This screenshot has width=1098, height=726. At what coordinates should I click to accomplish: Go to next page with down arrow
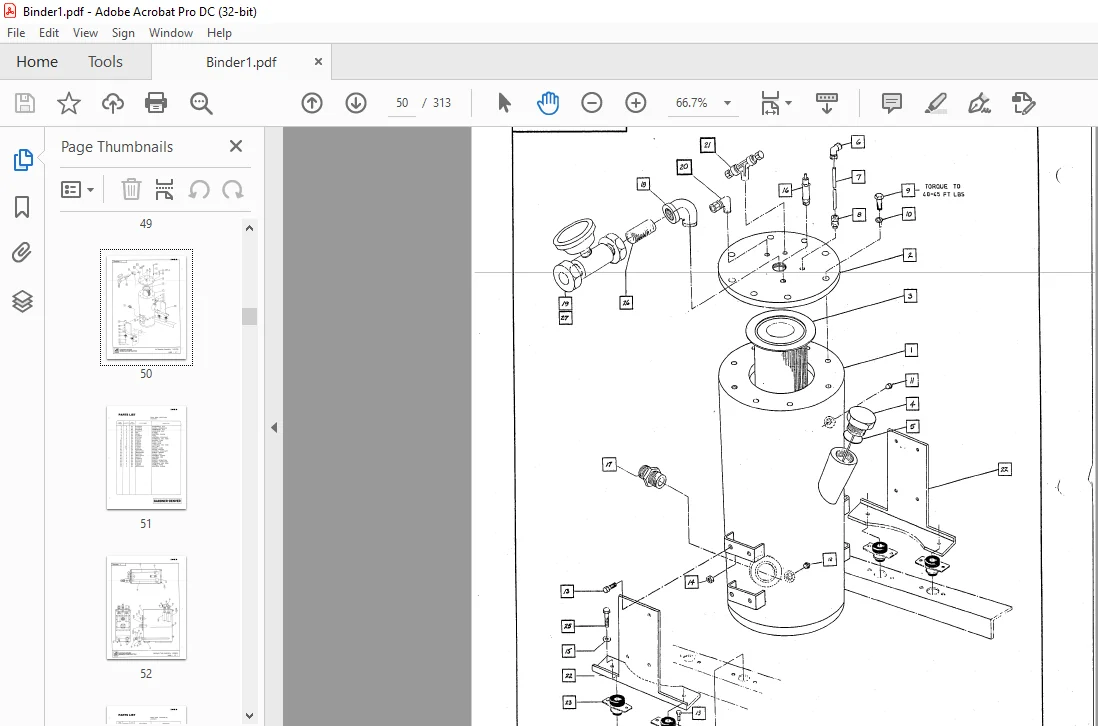(x=356, y=103)
